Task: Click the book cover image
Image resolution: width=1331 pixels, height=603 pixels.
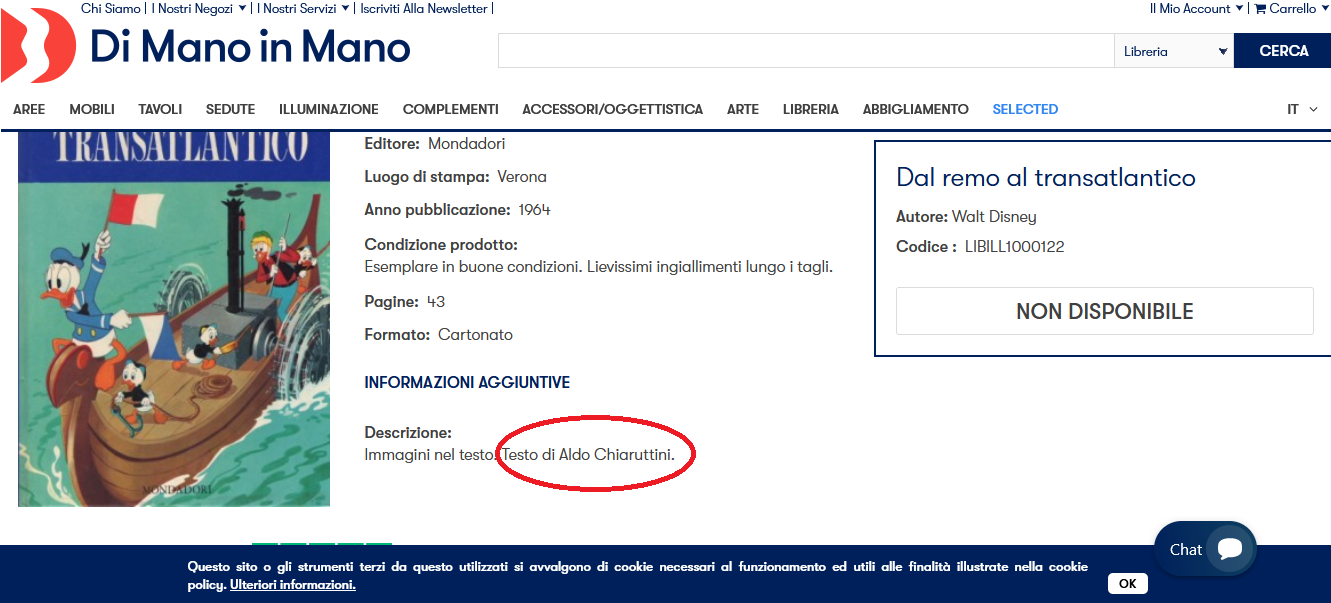Action: (174, 318)
